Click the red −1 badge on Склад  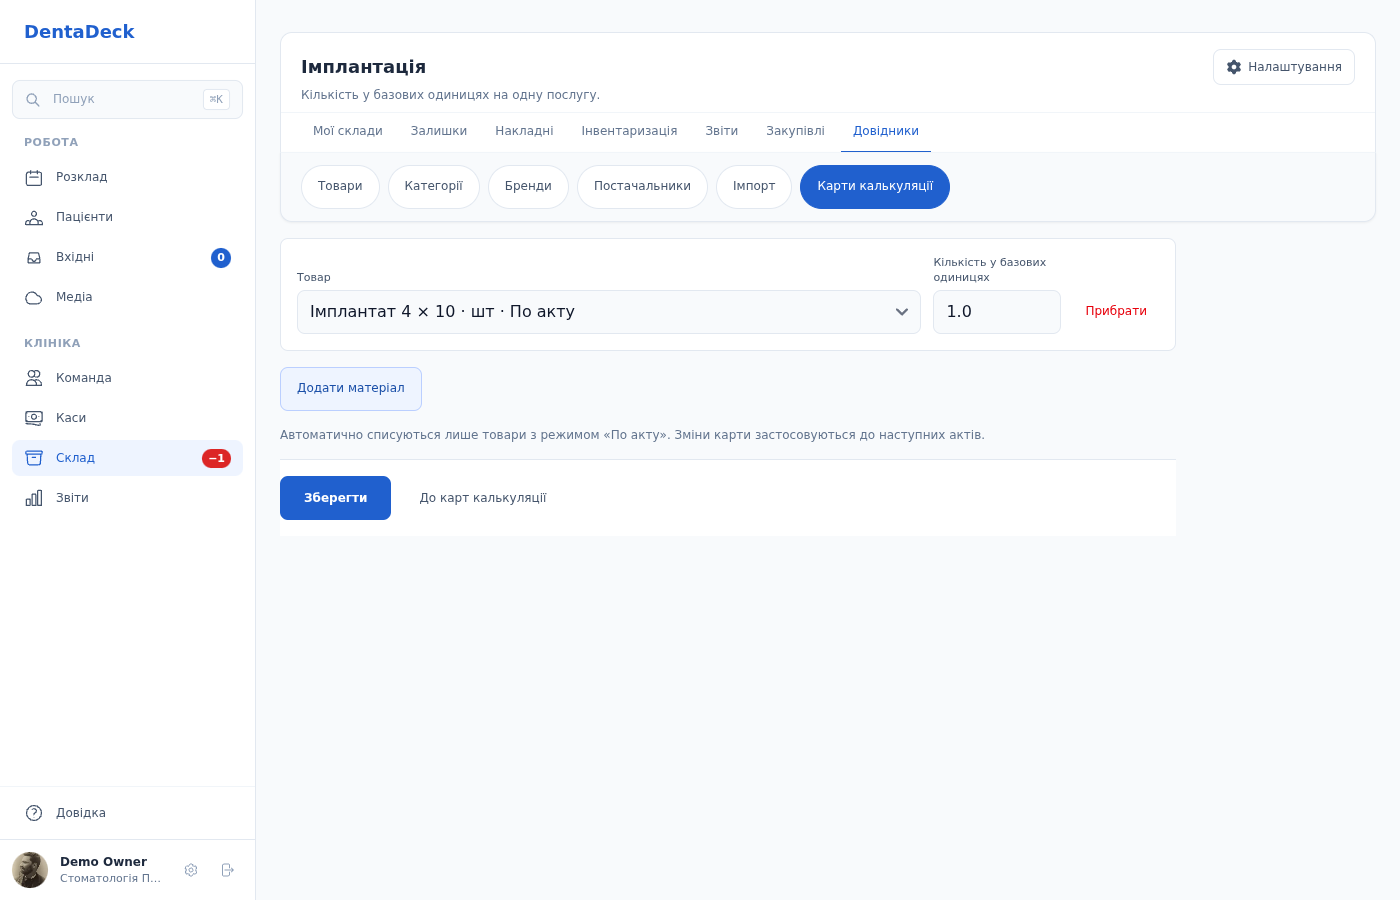coord(216,458)
